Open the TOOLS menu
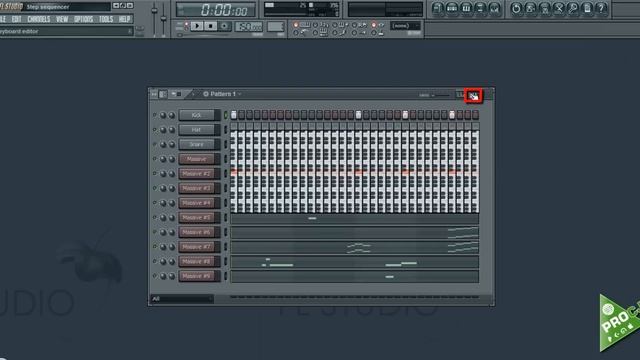Image resolution: width=640 pixels, height=360 pixels. (x=106, y=19)
